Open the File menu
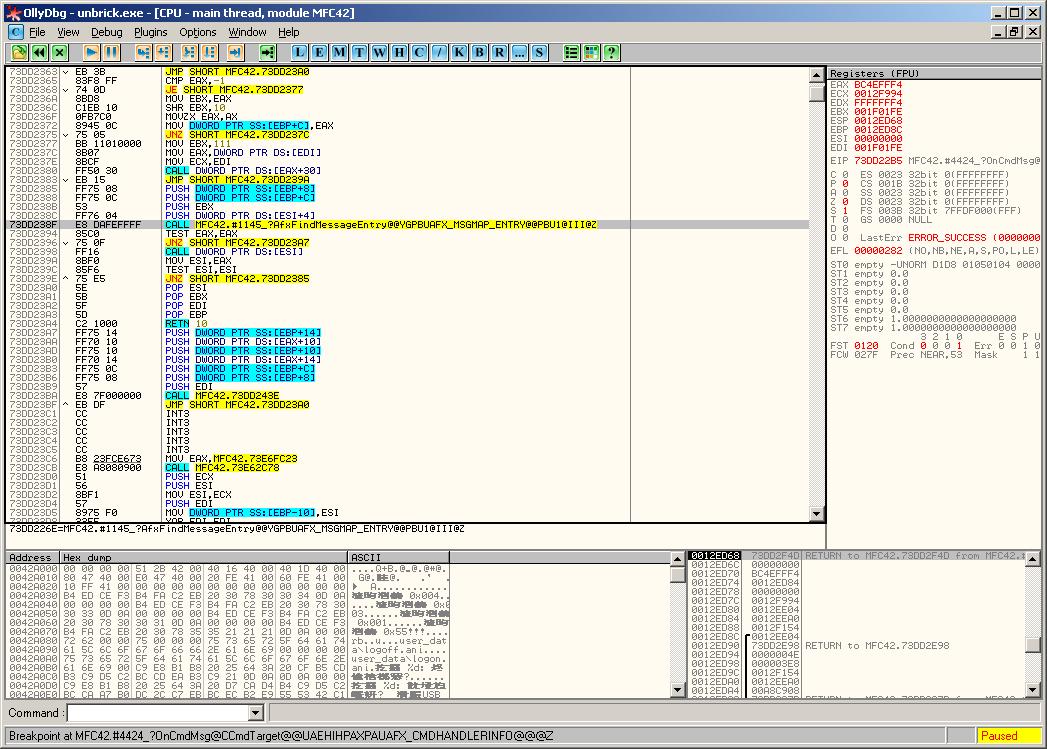 tap(37, 32)
